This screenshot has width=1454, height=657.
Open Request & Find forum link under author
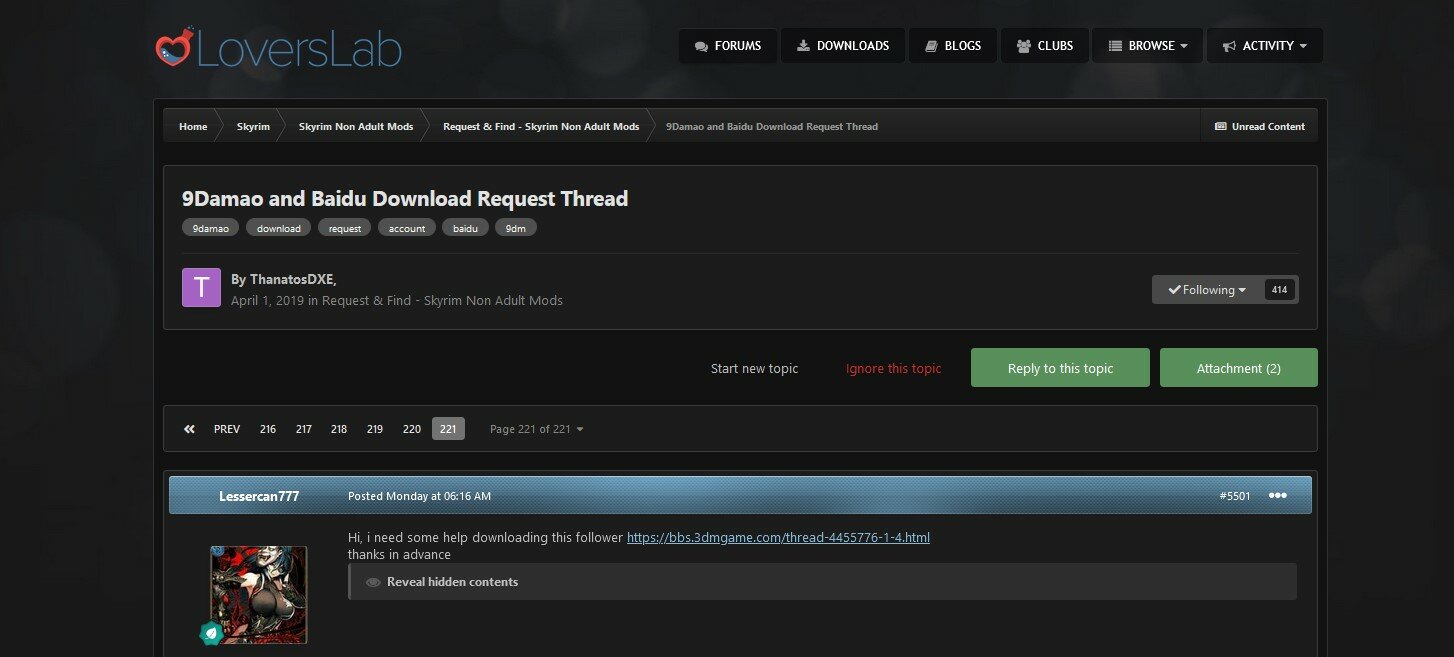coord(442,300)
